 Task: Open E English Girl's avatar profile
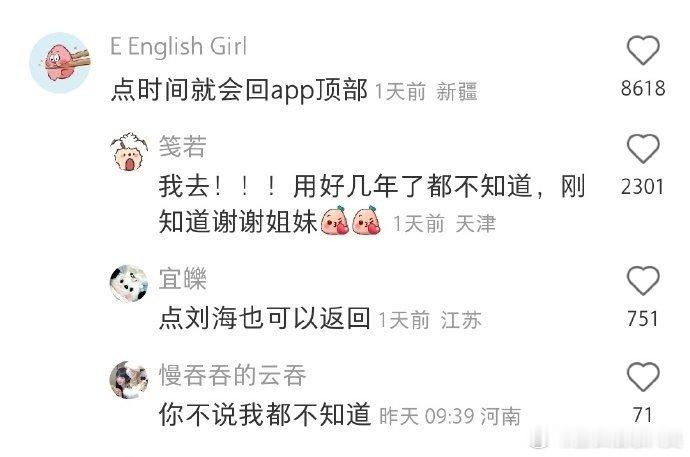[60, 62]
